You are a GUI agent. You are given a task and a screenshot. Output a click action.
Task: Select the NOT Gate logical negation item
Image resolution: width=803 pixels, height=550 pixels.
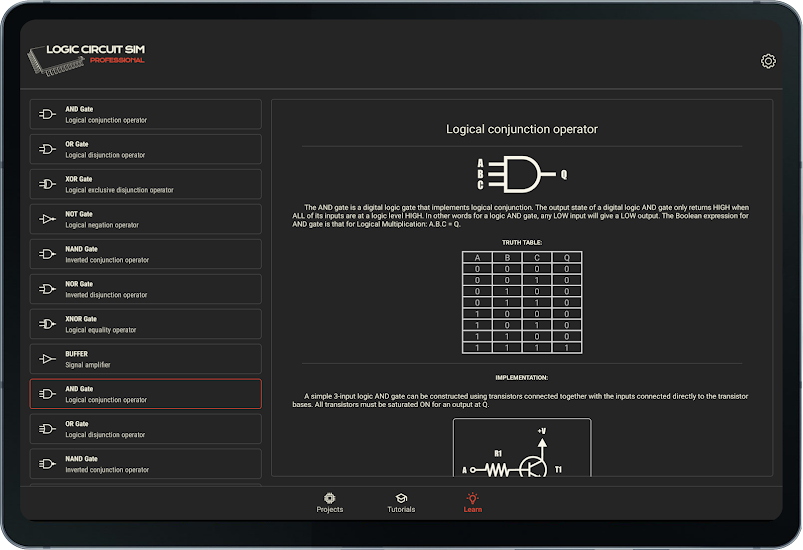(x=146, y=219)
